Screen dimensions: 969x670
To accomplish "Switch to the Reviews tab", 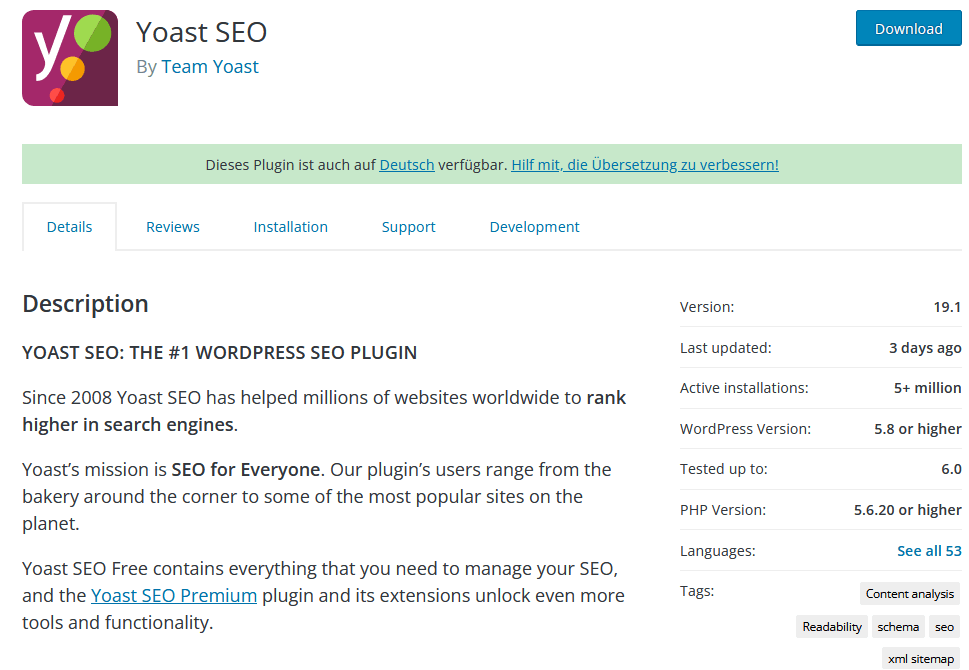I will coord(172,227).
